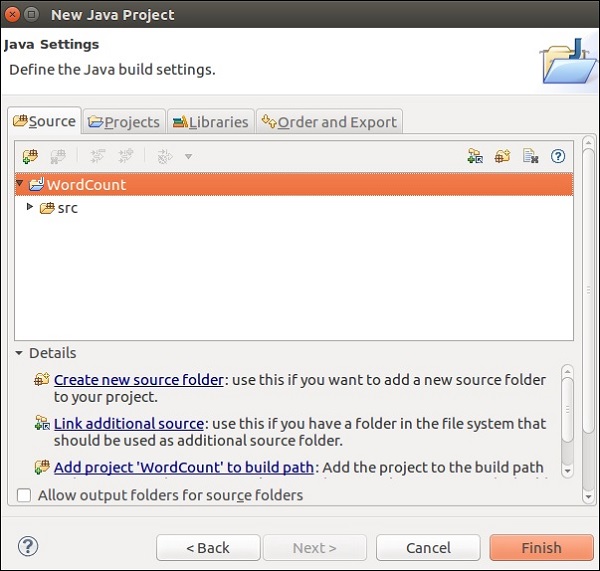This screenshot has height=571, width=600.
Task: Click the Add project to build path toolbar icon
Action: tap(30, 156)
